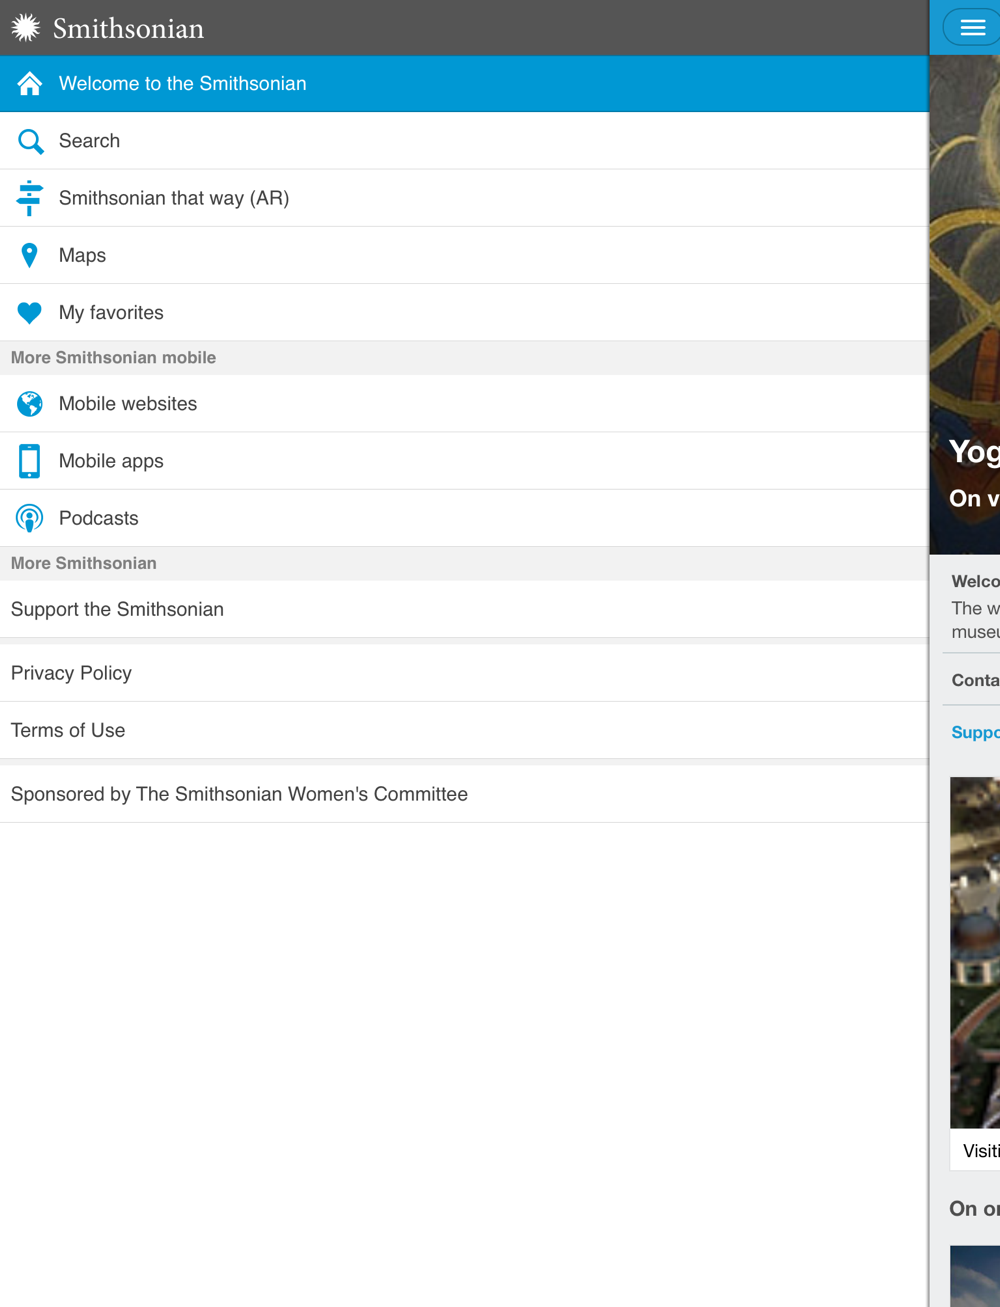Click the magnifying glass search icon
Screen dimensions: 1000x1307
30,142
